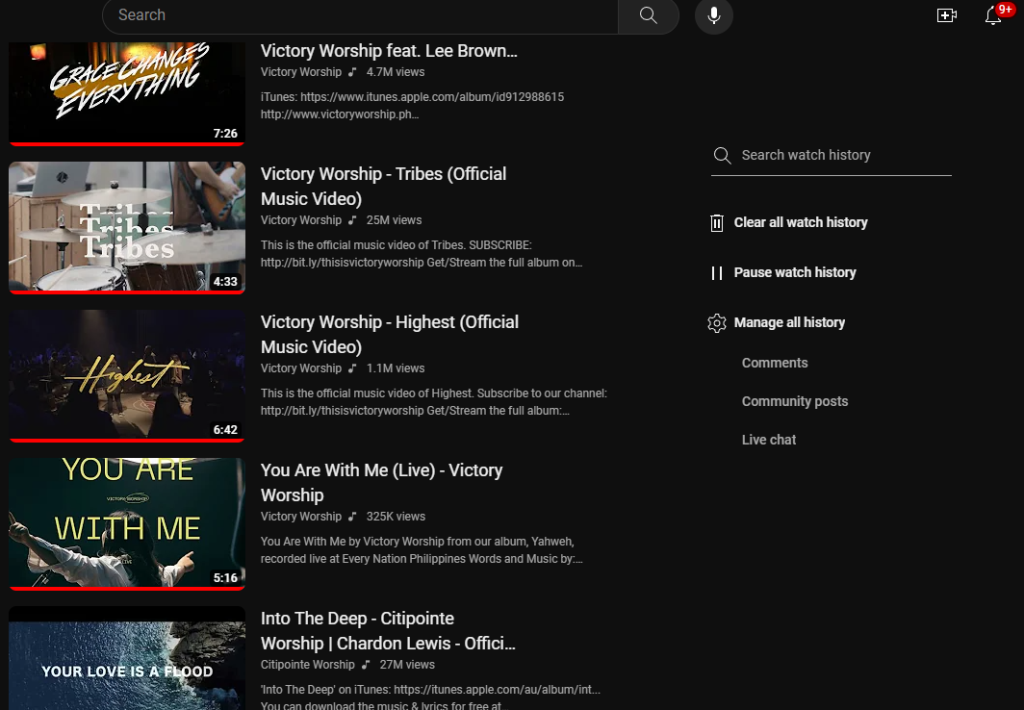Click red progress bar under You Are With Me
The image size is (1024, 710).
coord(127,589)
